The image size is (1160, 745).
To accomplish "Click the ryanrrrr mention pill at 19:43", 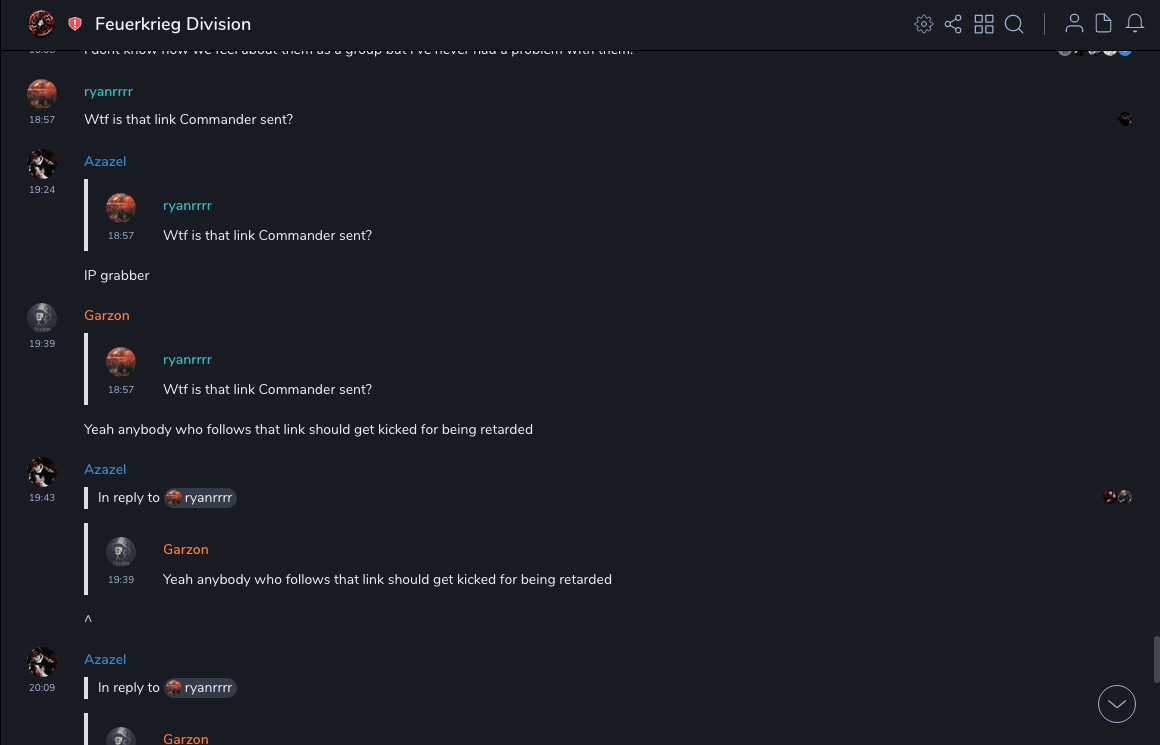I will 200,498.
